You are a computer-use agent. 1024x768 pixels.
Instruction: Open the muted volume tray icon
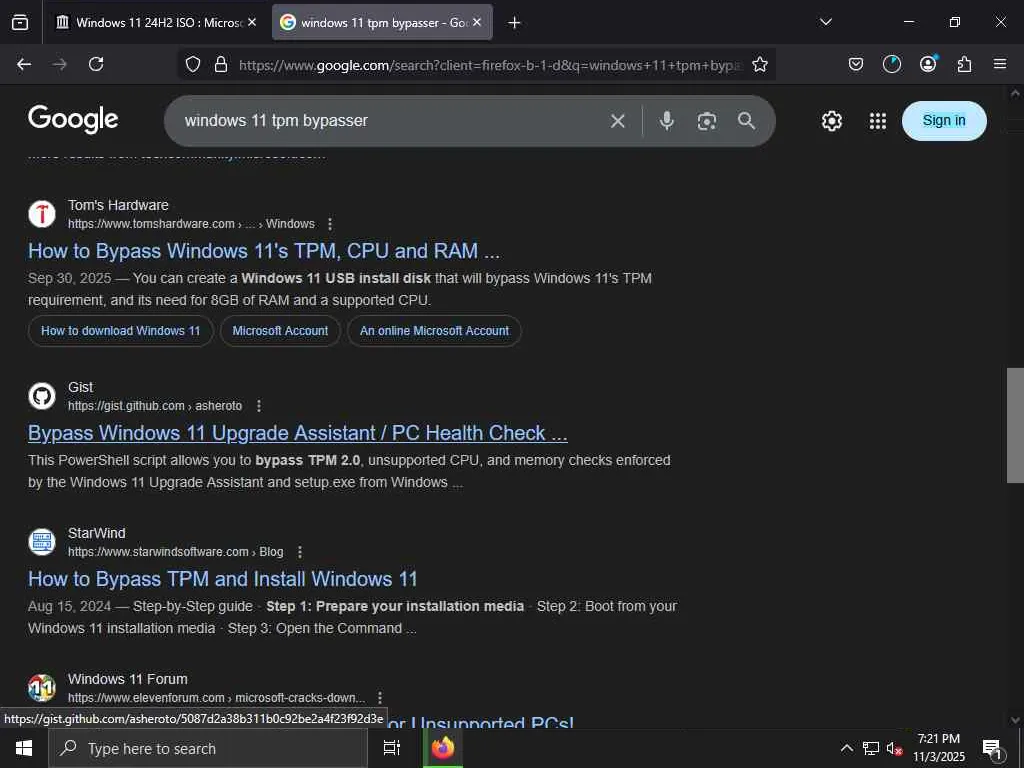[894, 748]
